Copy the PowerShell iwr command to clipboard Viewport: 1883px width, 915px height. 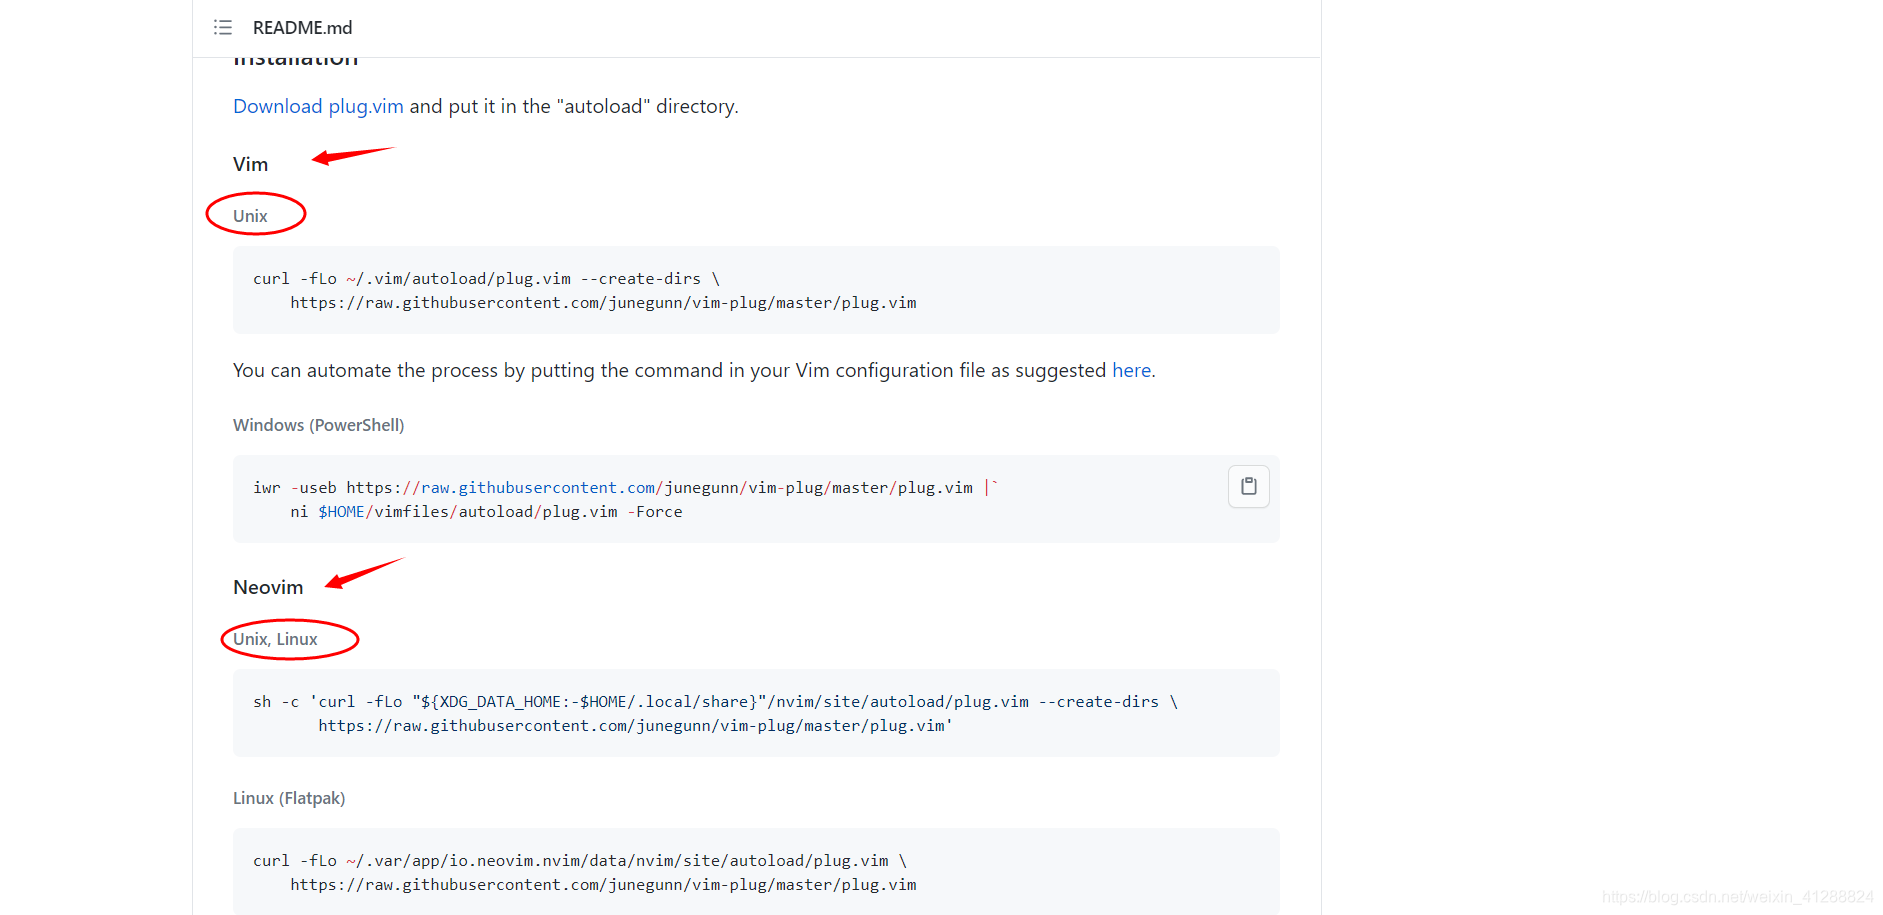click(x=1248, y=486)
